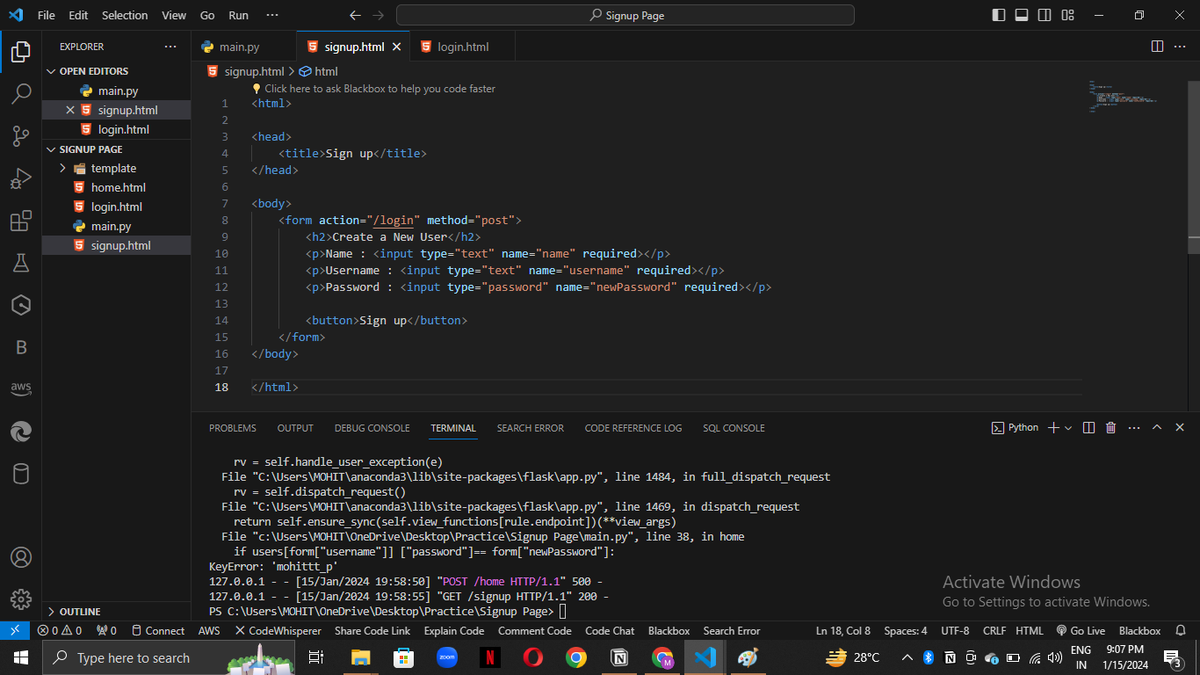Viewport: 1200px width, 675px height.
Task: Open Source Control view
Action: point(20,137)
